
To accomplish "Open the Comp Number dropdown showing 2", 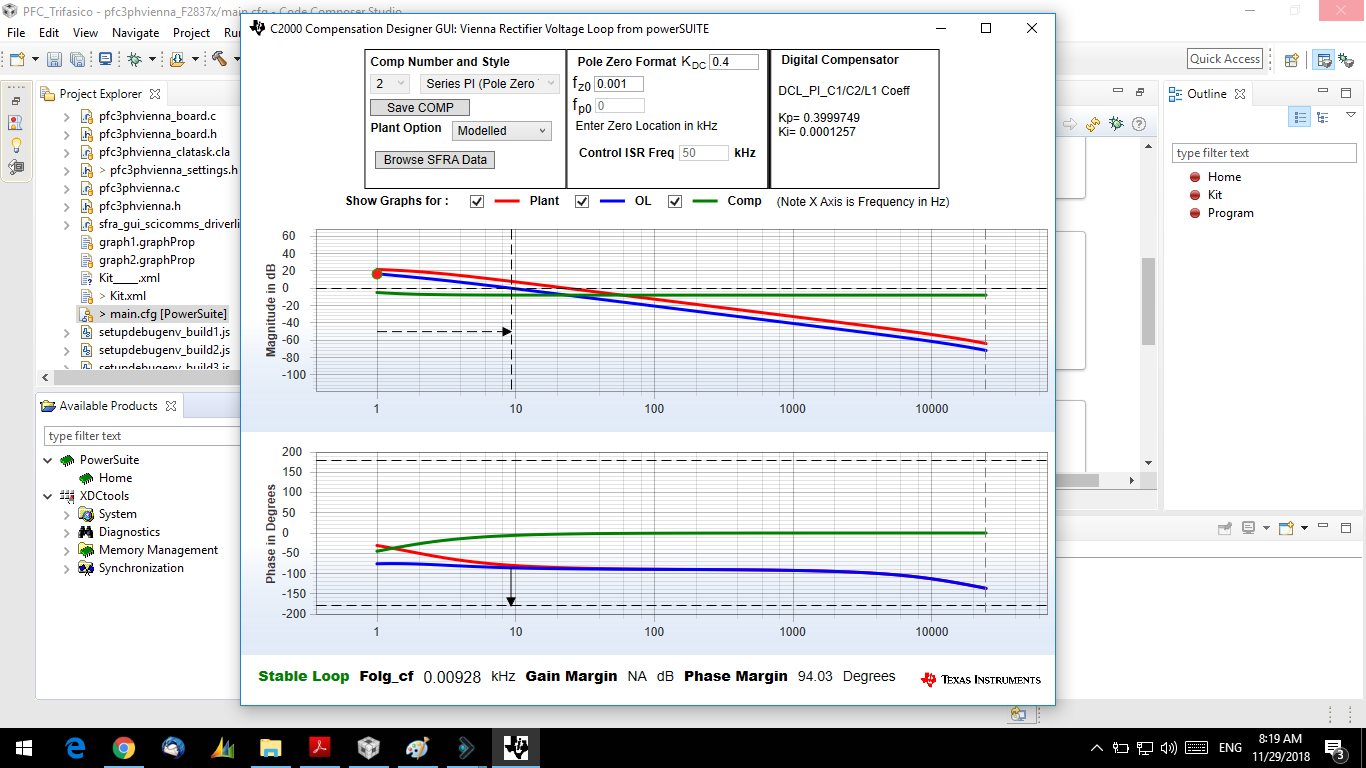I will click(389, 83).
